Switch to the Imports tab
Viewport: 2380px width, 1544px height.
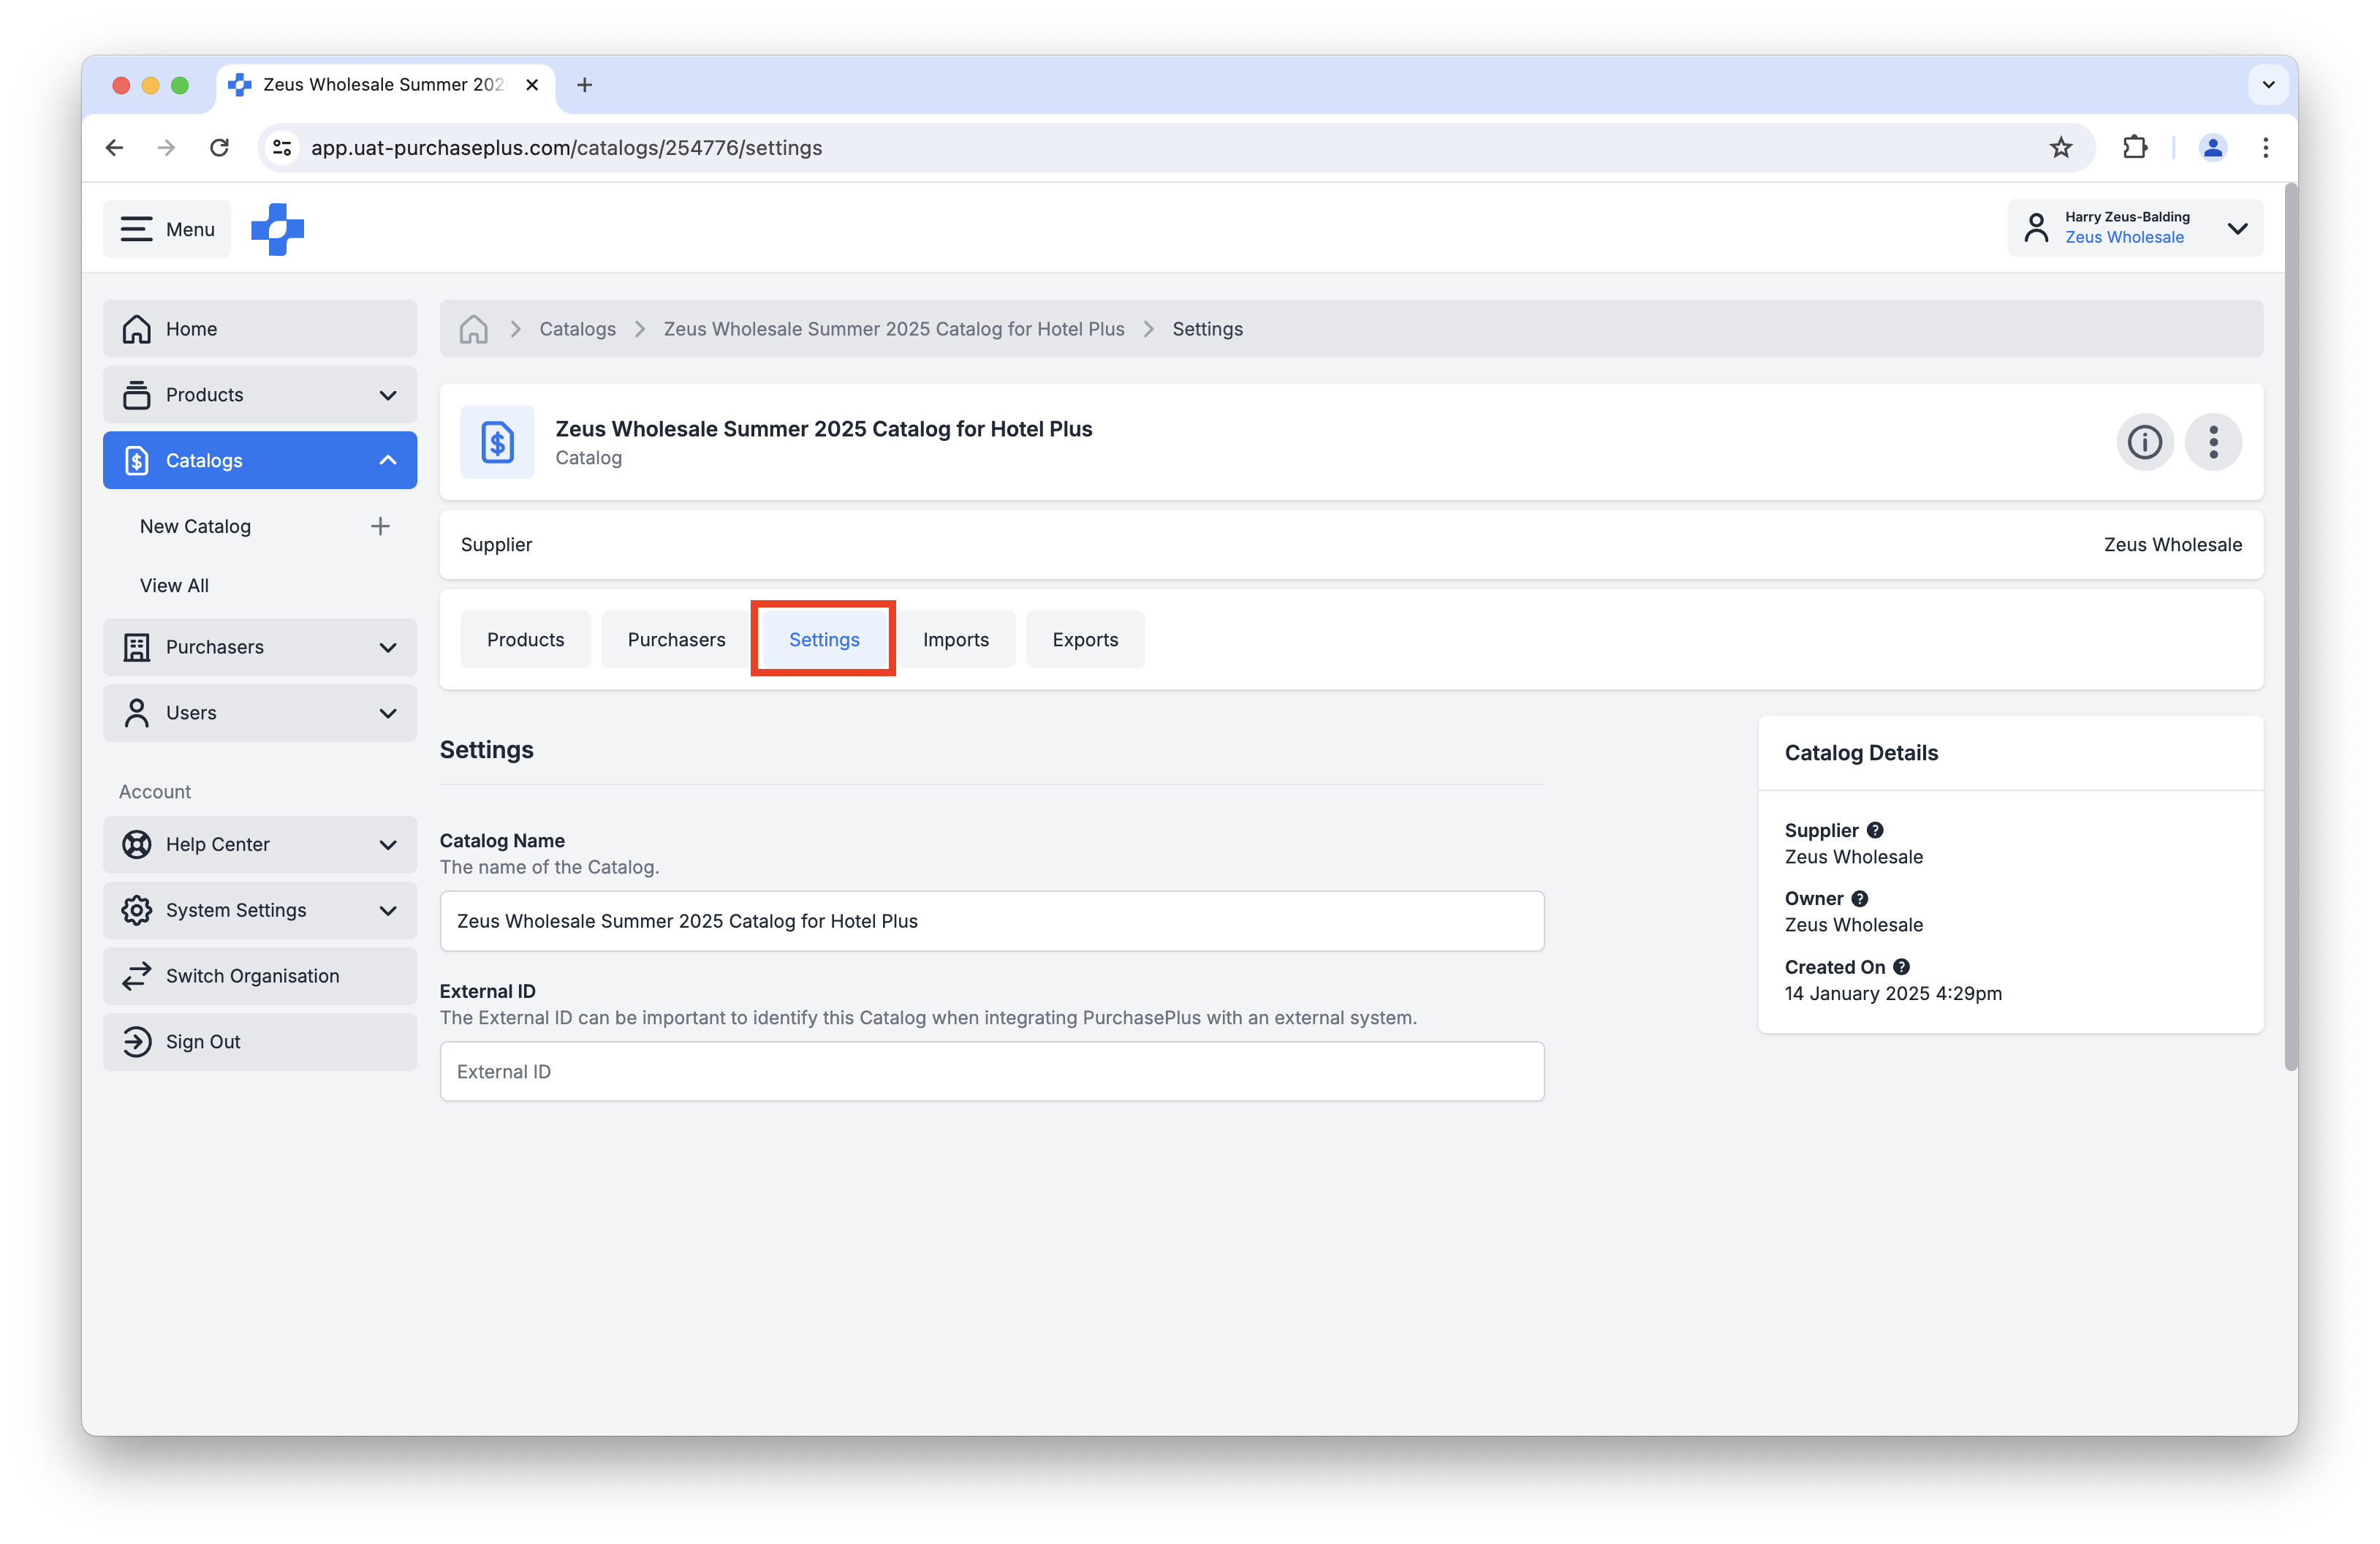956,639
